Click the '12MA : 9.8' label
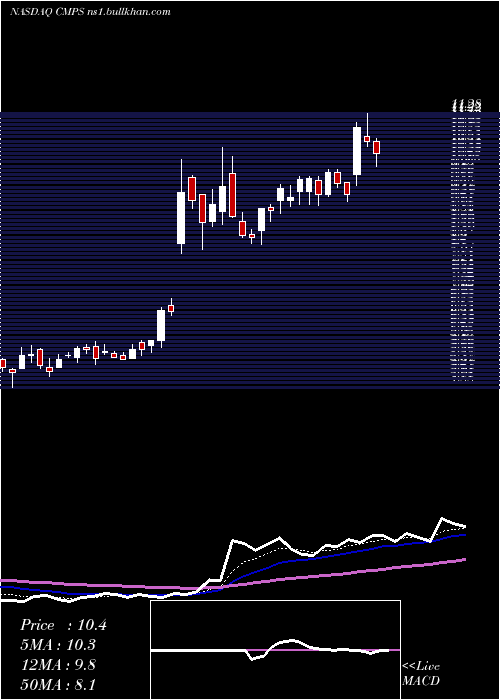This screenshot has width=500, height=700. pyautogui.click(x=58, y=665)
